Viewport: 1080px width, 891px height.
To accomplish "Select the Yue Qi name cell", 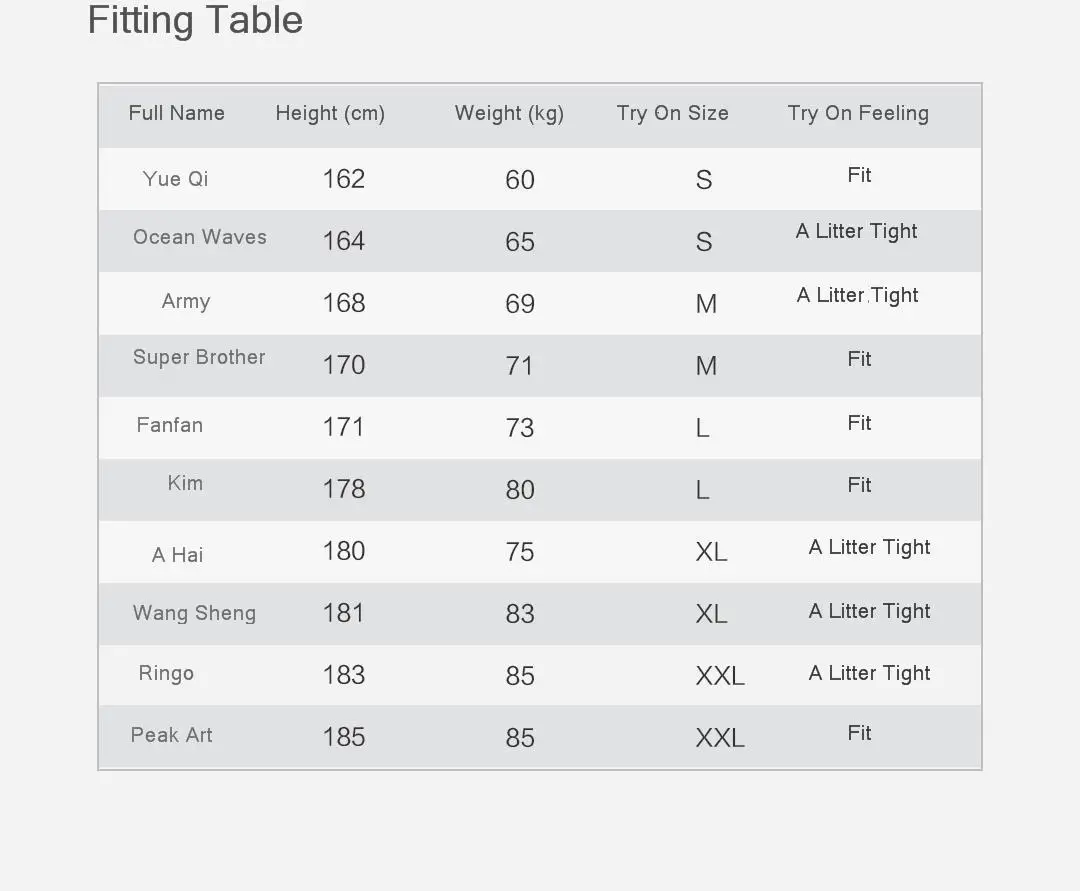I will point(175,179).
